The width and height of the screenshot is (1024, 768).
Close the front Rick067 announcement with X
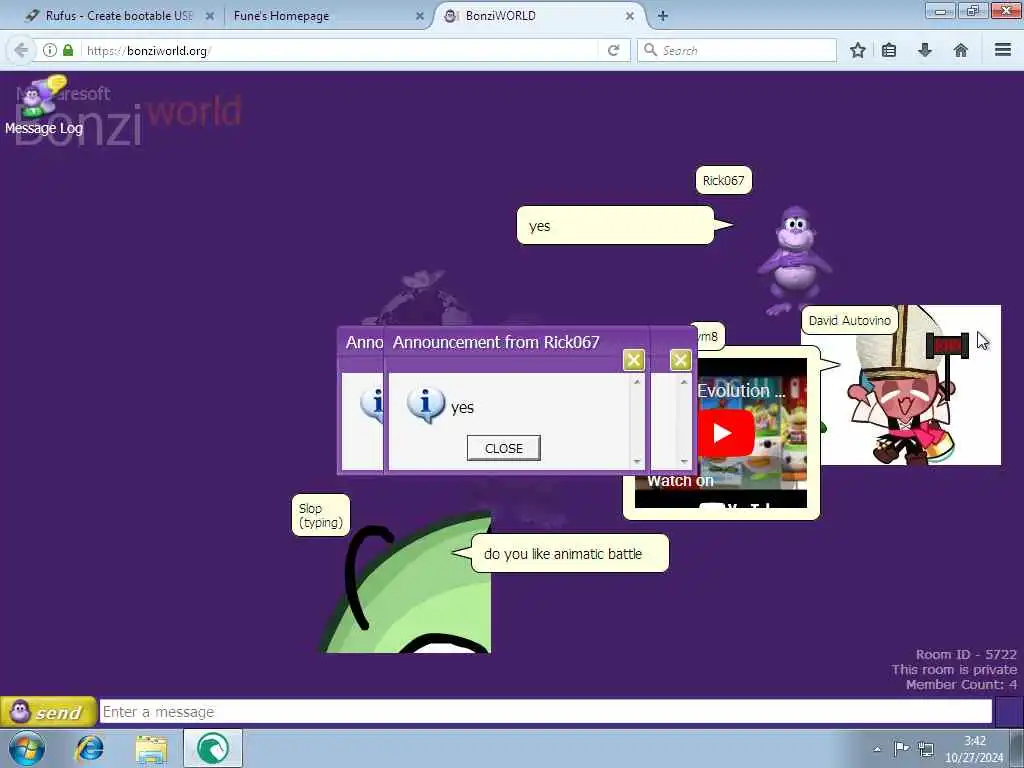pos(633,360)
